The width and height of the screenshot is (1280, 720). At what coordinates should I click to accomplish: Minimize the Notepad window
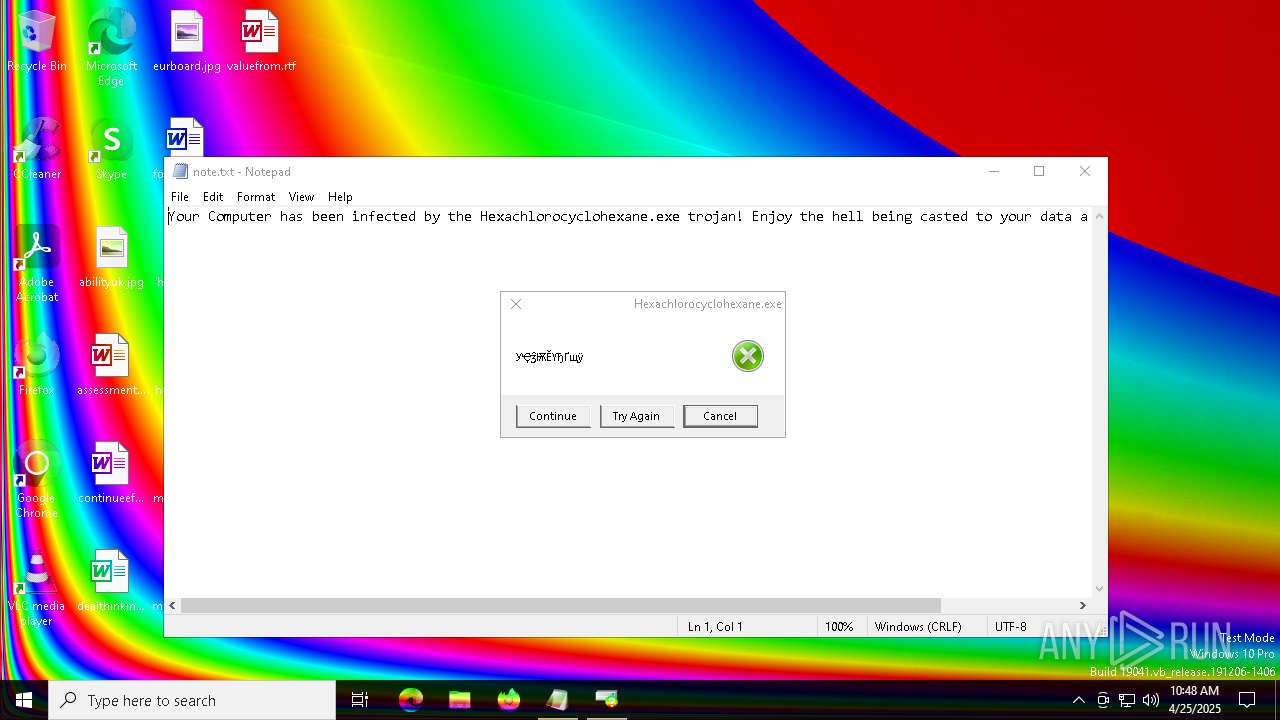(994, 171)
